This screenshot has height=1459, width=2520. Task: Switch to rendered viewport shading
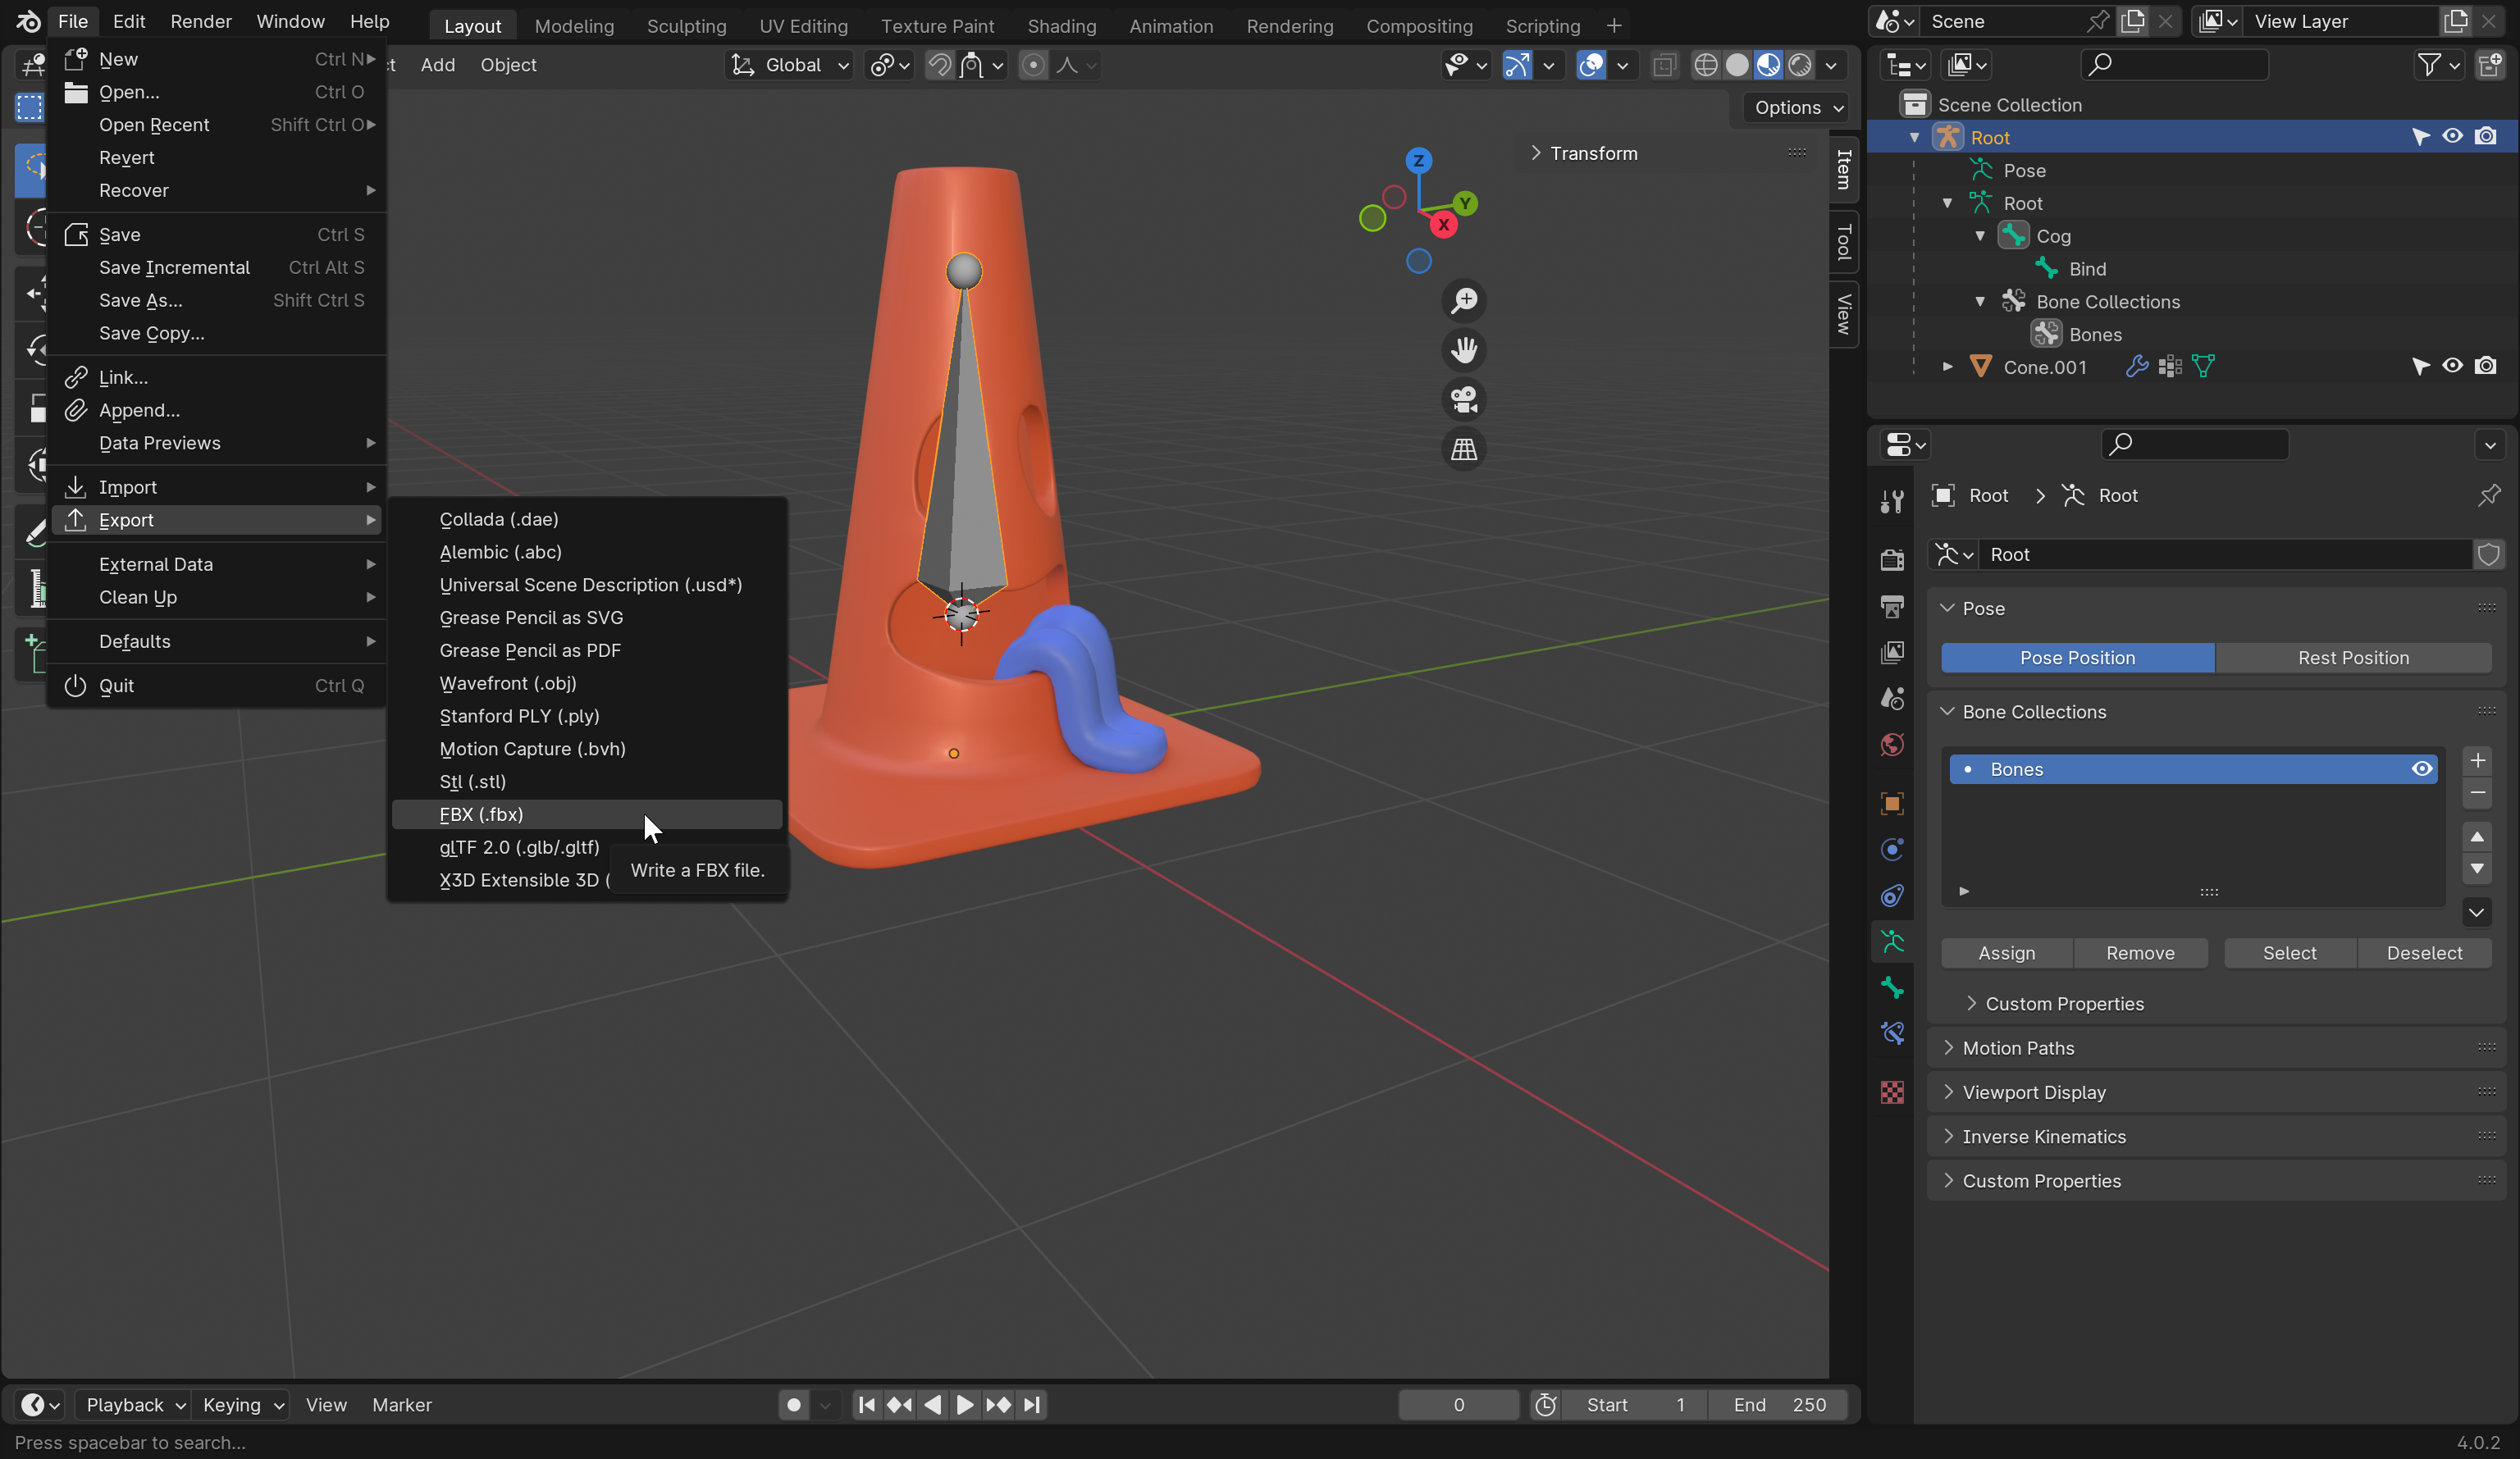click(x=1800, y=65)
